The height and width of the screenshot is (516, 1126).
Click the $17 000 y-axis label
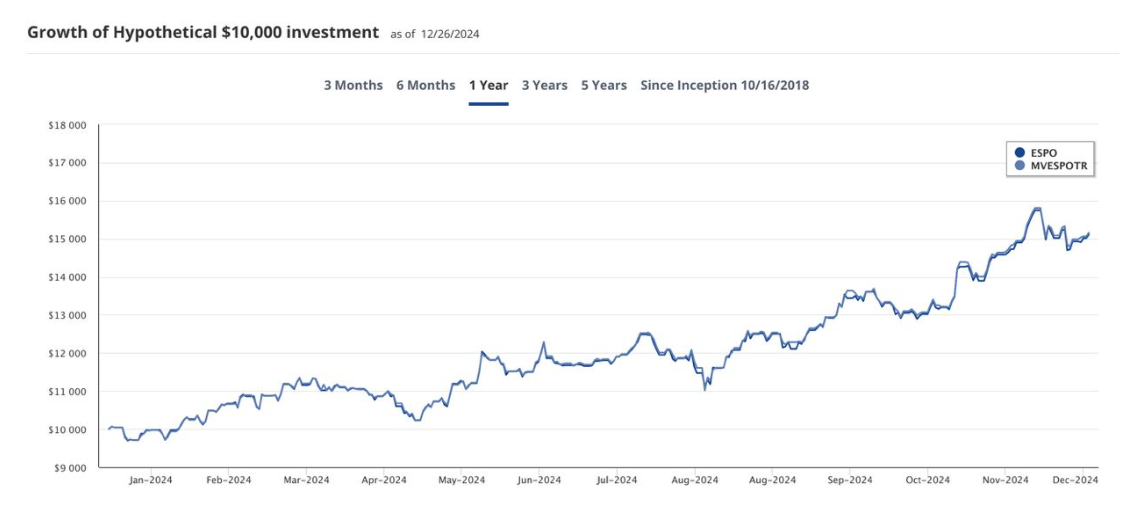click(x=69, y=163)
